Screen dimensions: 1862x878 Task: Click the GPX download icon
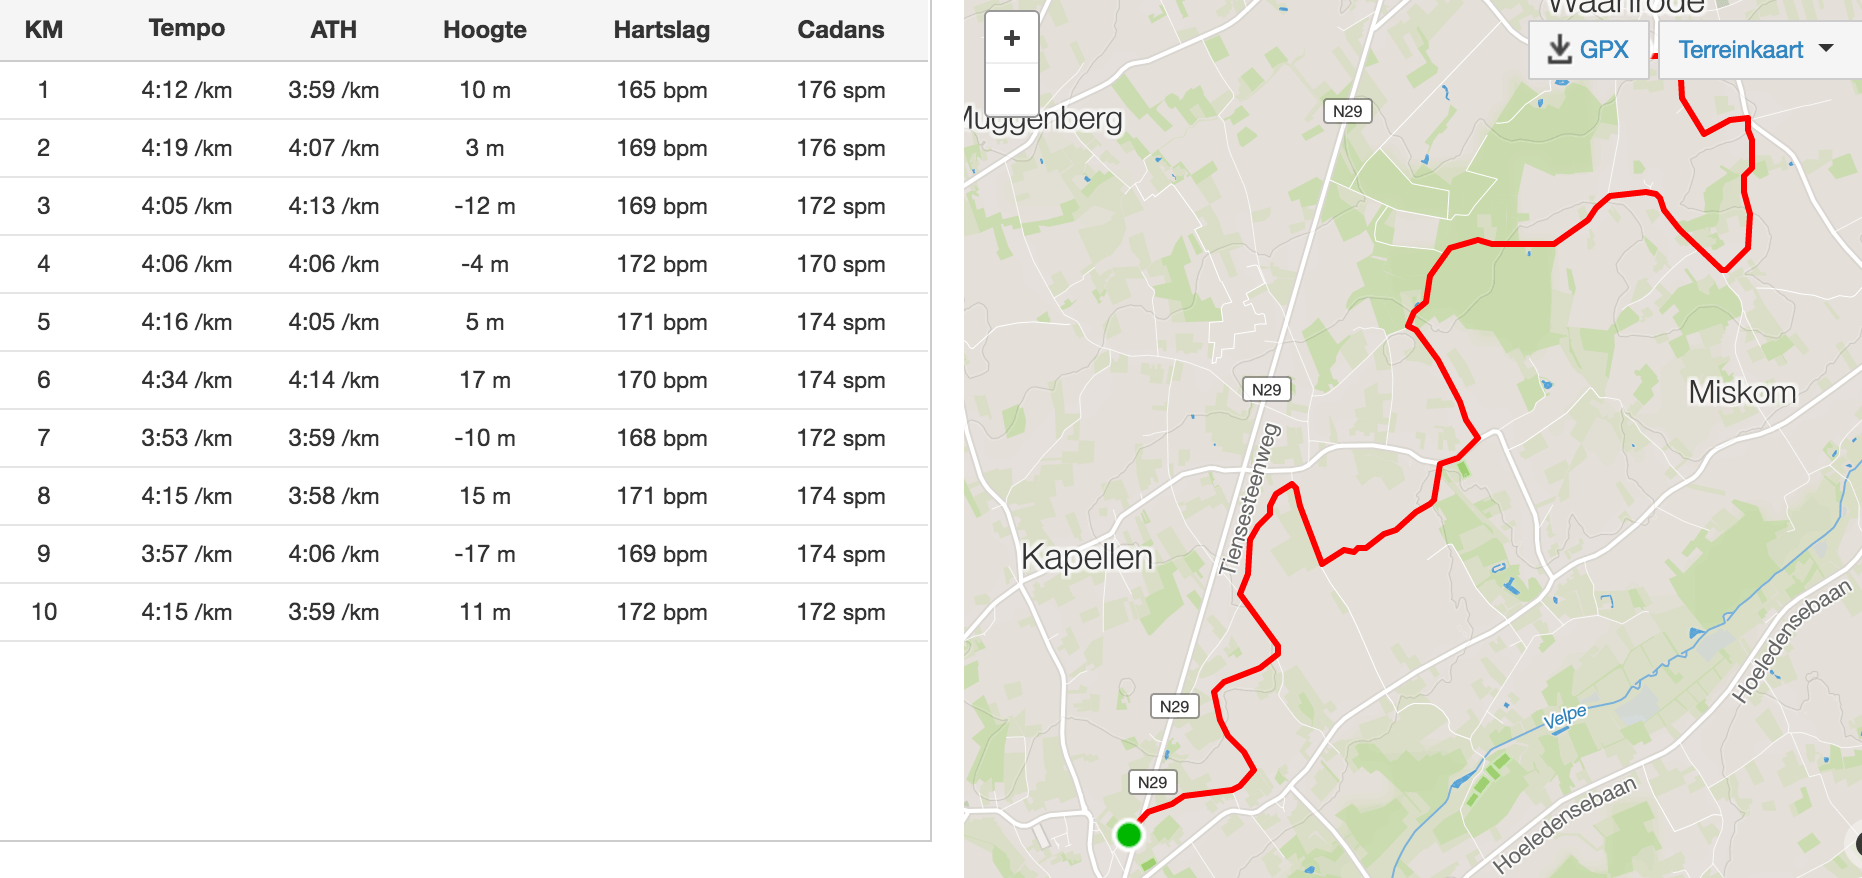click(1559, 49)
